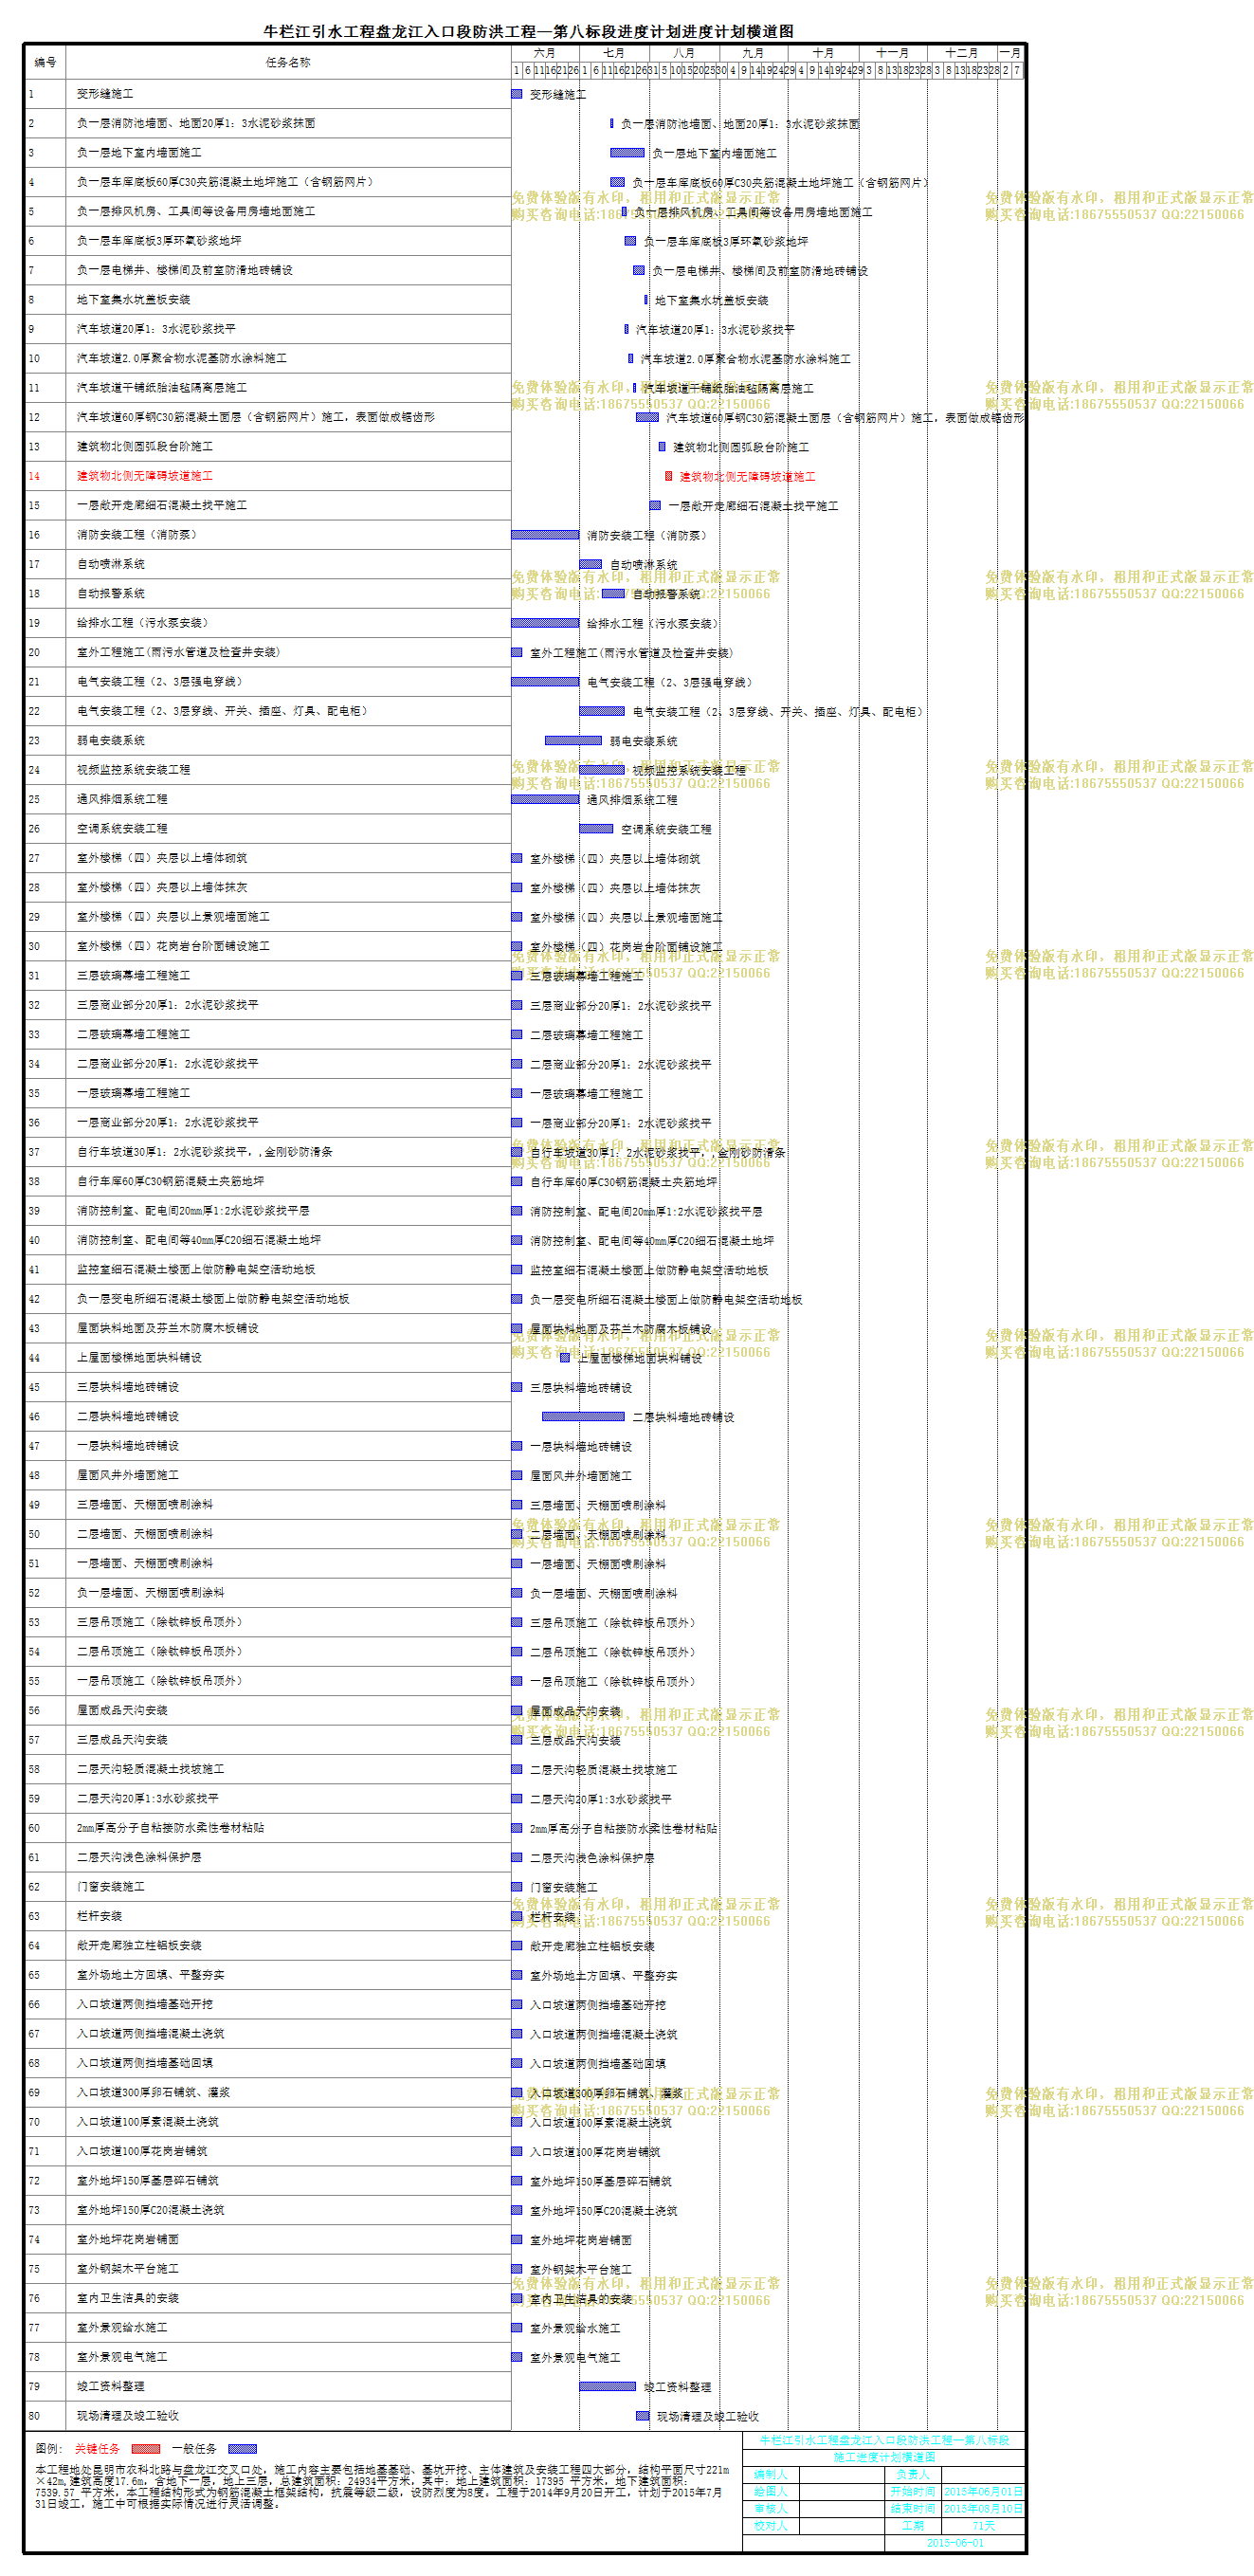The width and height of the screenshot is (1254, 2576).
Task: Click the Gantt bar of 竣工资料整理
Action: coord(607,2386)
